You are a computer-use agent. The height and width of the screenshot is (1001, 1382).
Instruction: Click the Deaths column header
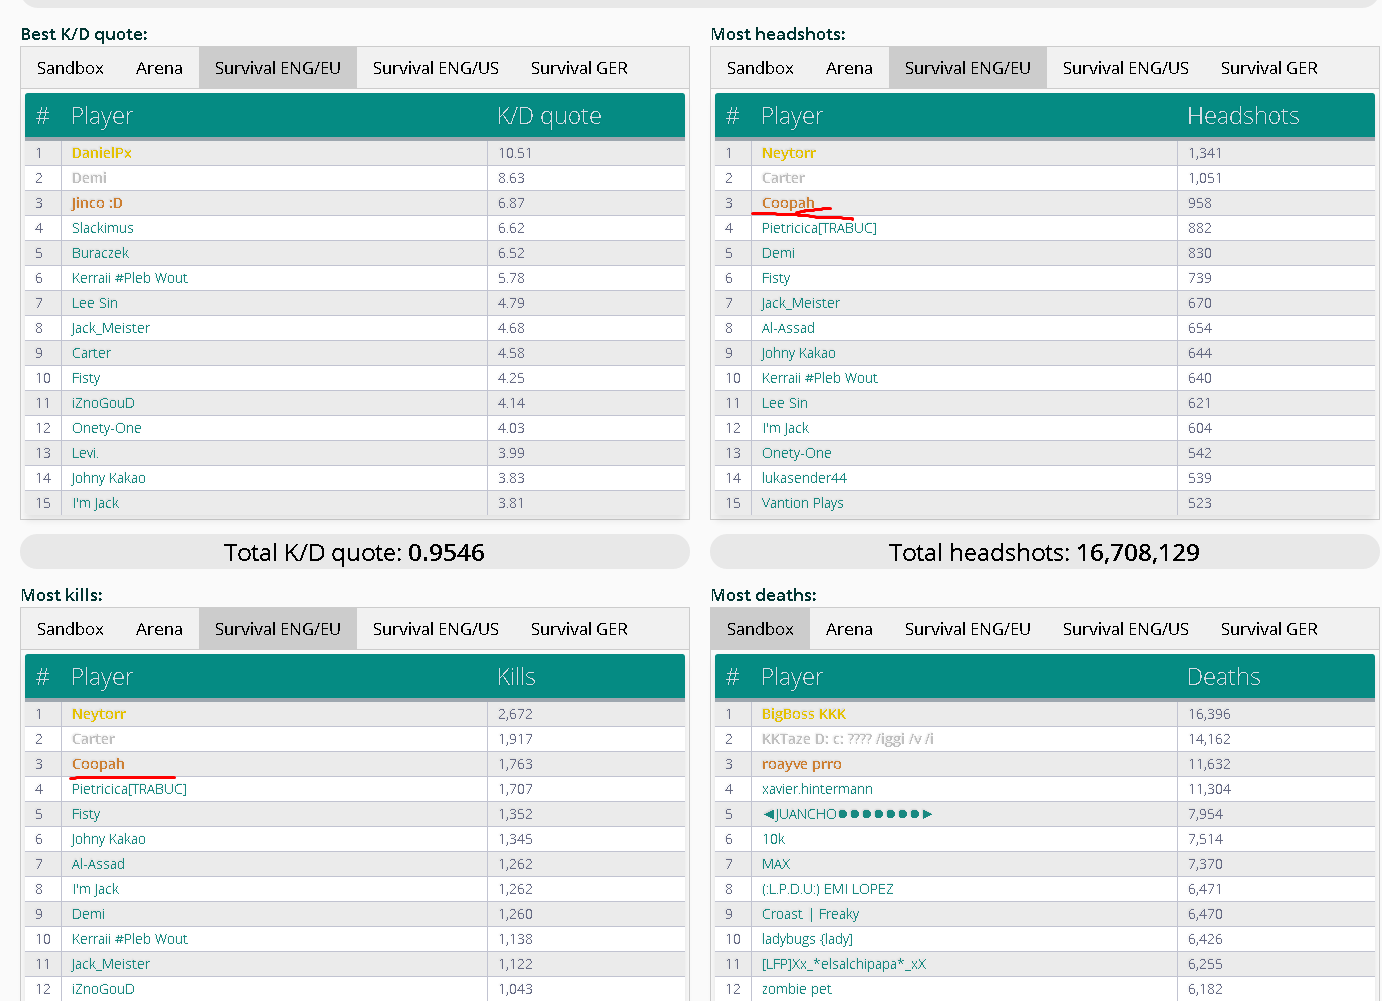coord(1223,677)
